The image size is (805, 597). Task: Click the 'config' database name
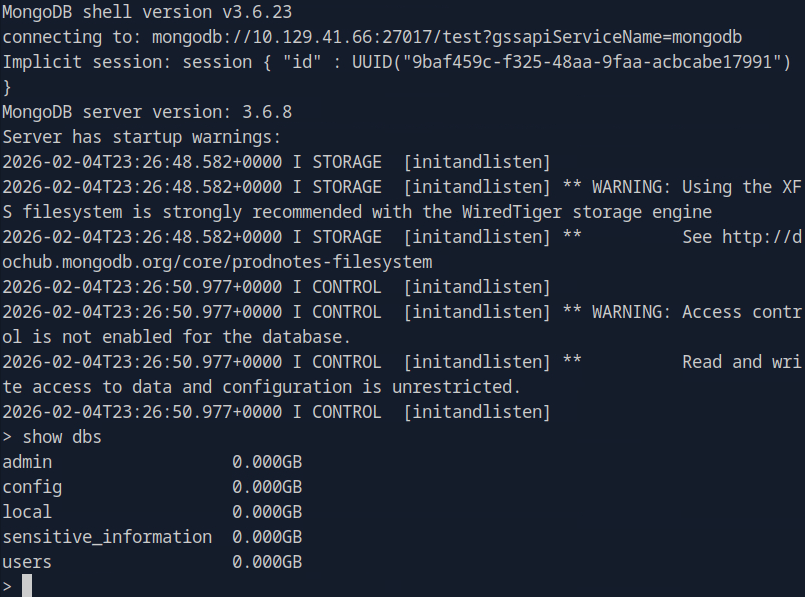point(32,487)
